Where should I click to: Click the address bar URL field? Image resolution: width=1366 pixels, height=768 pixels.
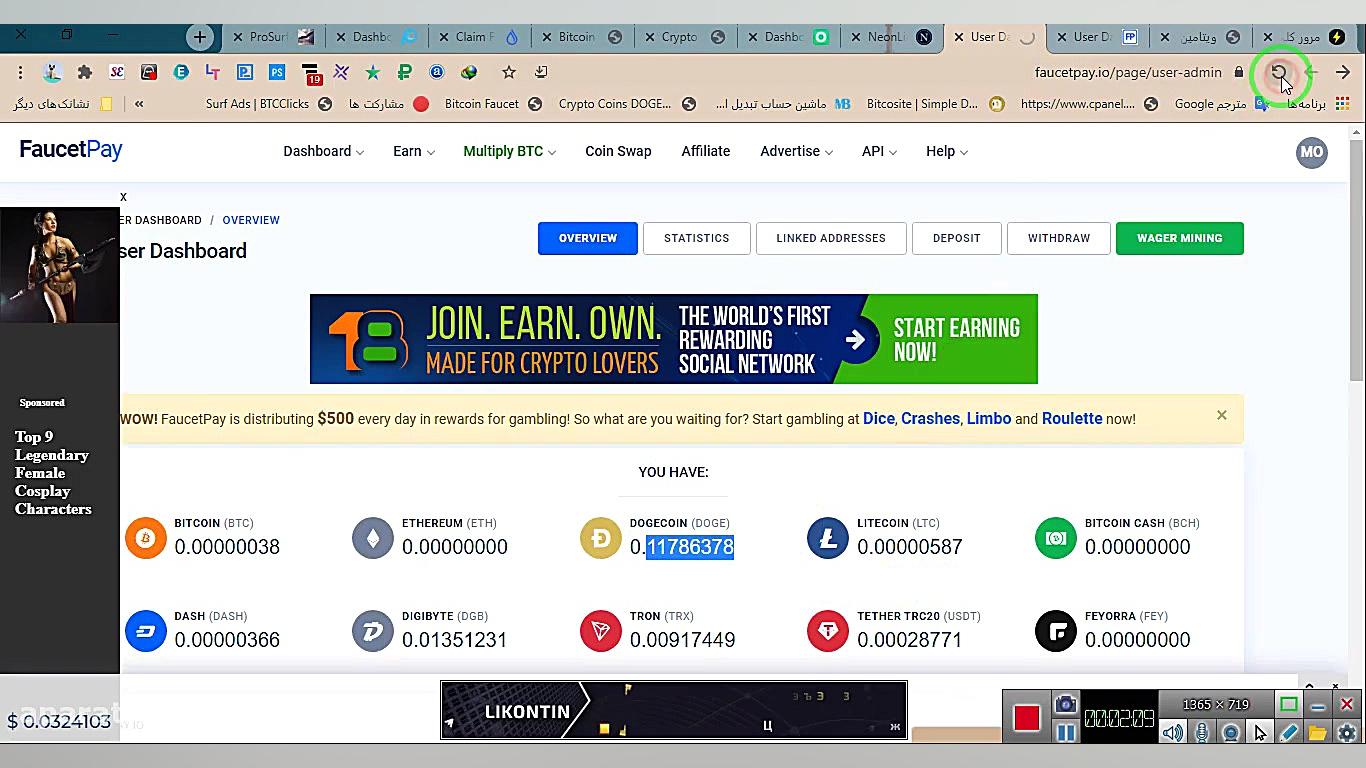[x=1128, y=72]
